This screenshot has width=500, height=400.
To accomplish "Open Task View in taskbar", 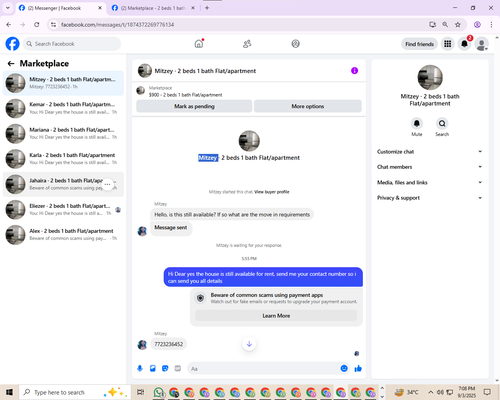I will pos(141,392).
